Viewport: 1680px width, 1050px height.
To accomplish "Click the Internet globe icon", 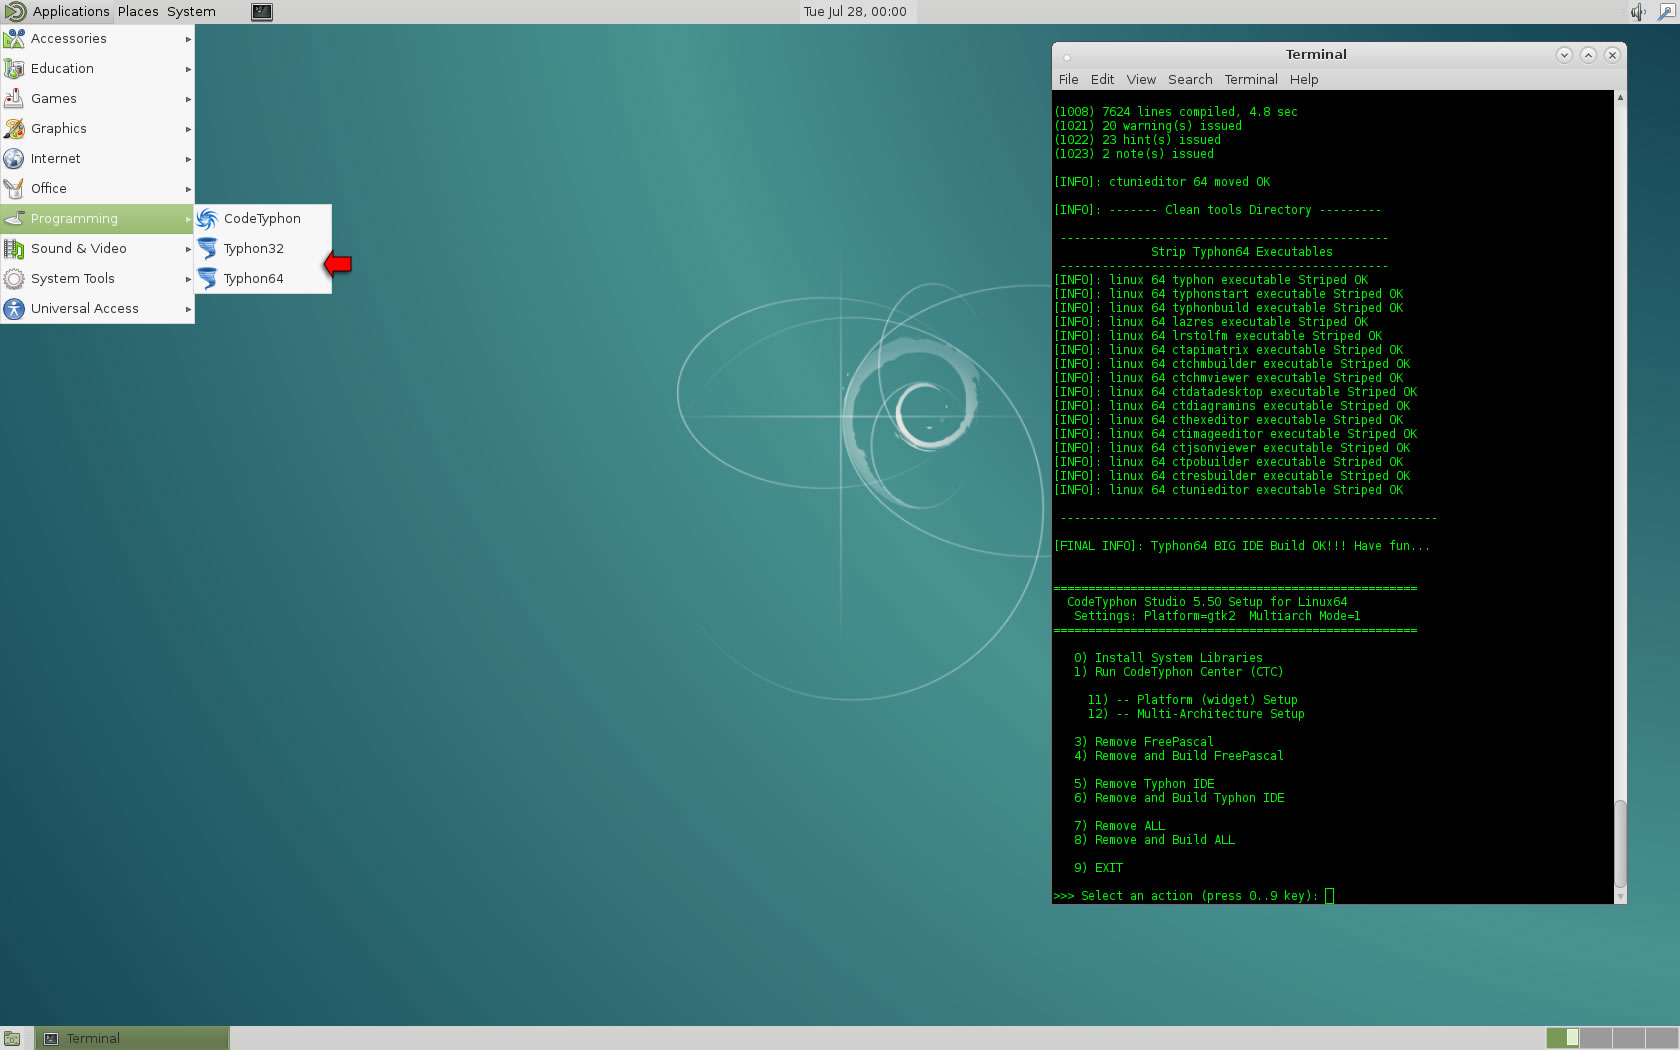I will (x=14, y=159).
